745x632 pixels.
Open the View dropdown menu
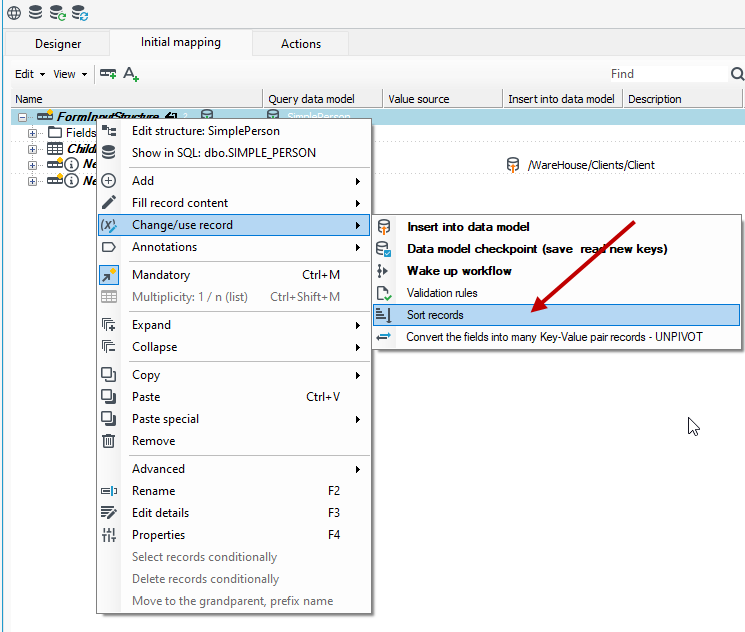pyautogui.click(x=70, y=74)
